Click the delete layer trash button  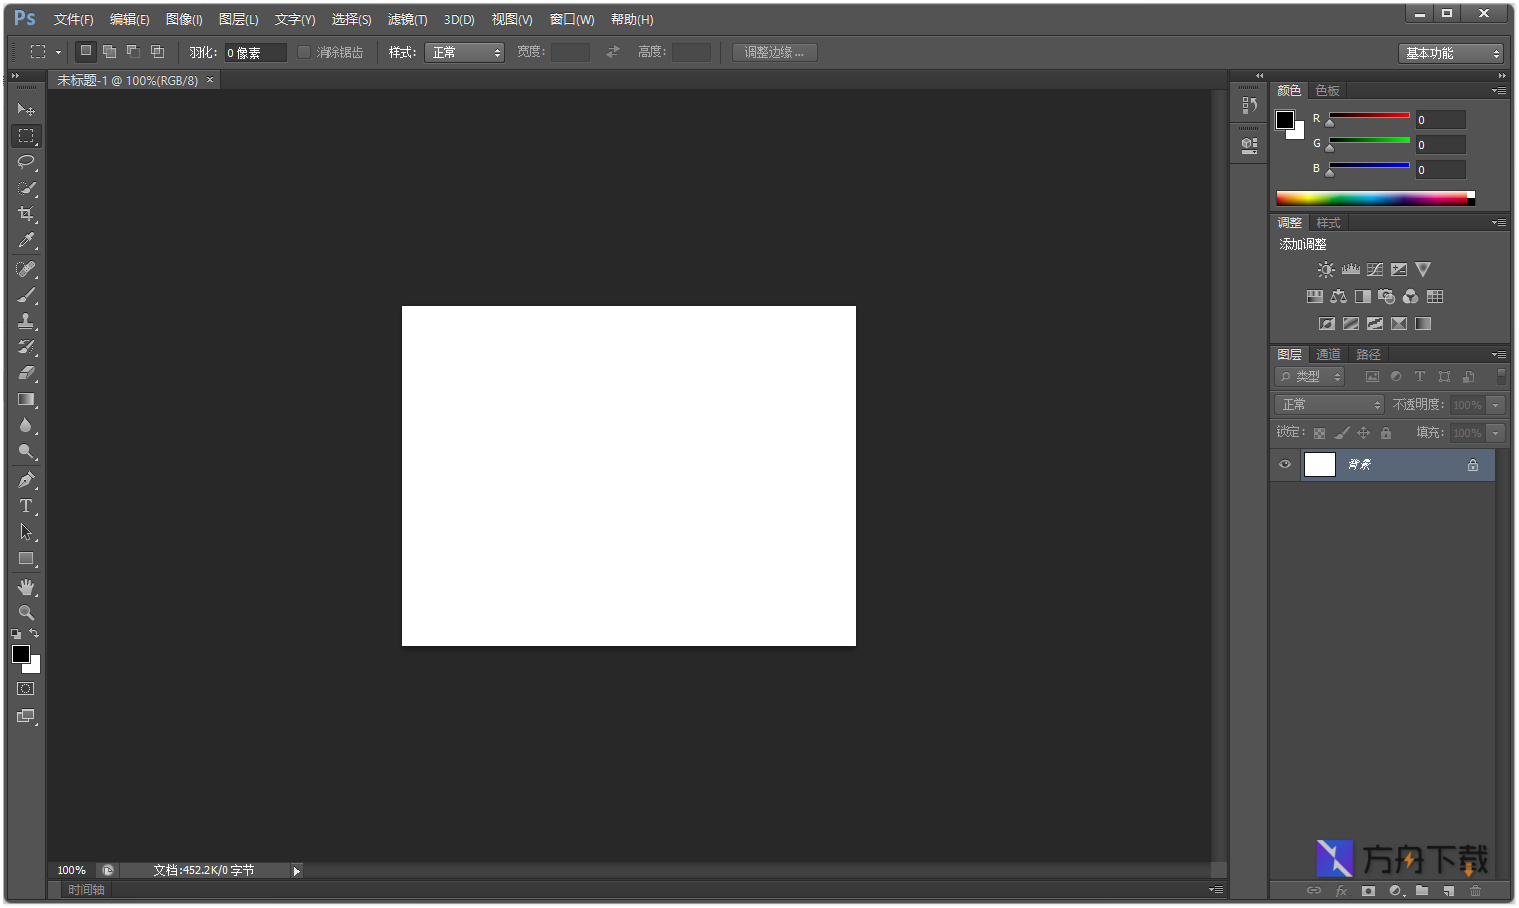[1475, 890]
